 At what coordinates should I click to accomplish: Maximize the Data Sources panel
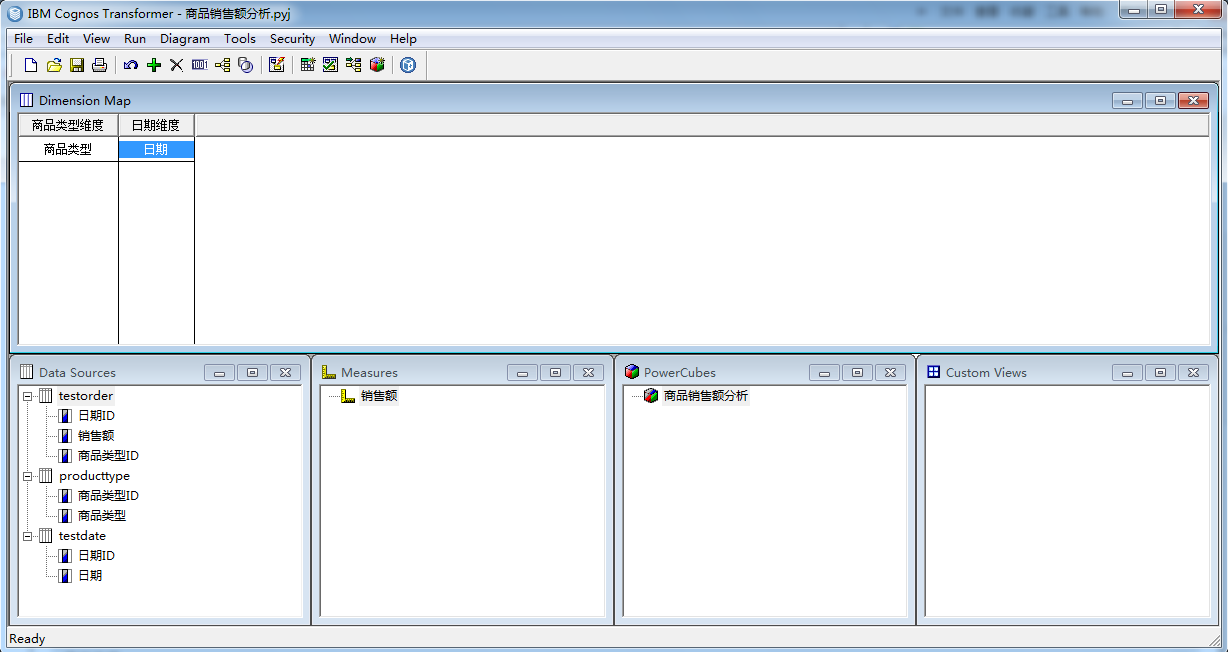pos(252,373)
